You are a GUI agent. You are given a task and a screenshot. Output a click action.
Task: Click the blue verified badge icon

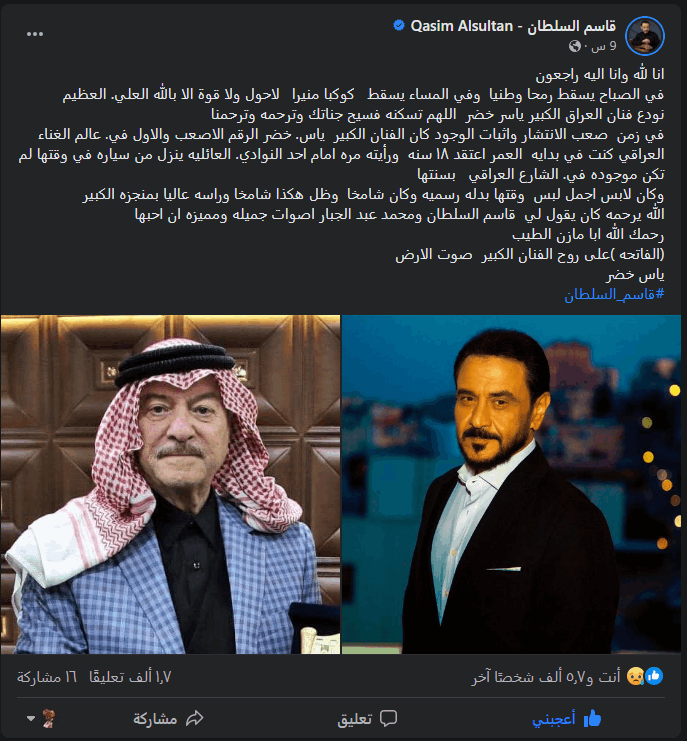(x=399, y=26)
